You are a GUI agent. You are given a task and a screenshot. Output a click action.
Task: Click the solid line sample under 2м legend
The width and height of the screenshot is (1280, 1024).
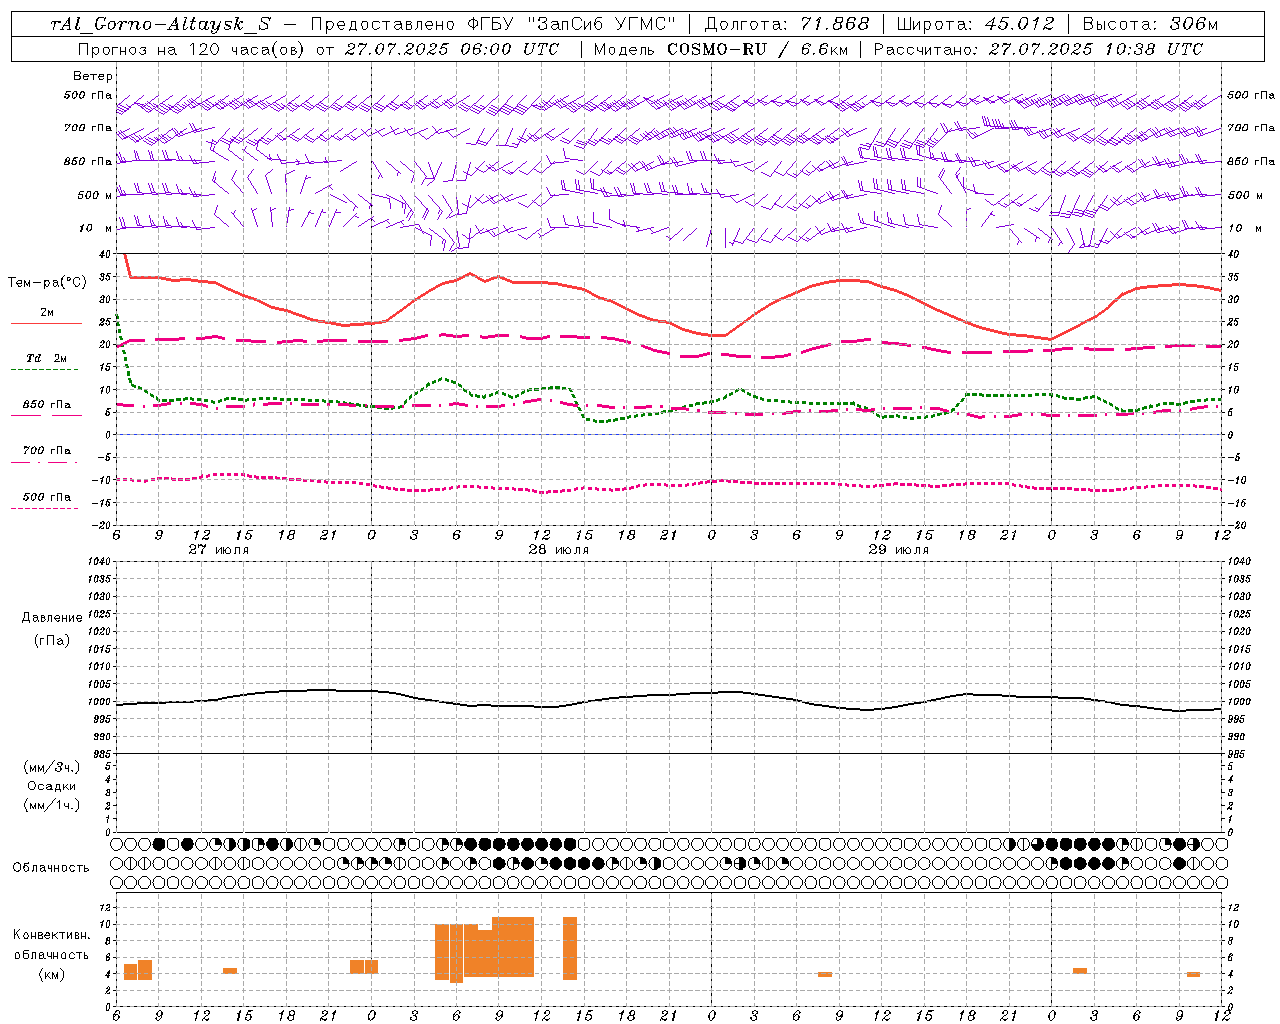coord(46,323)
